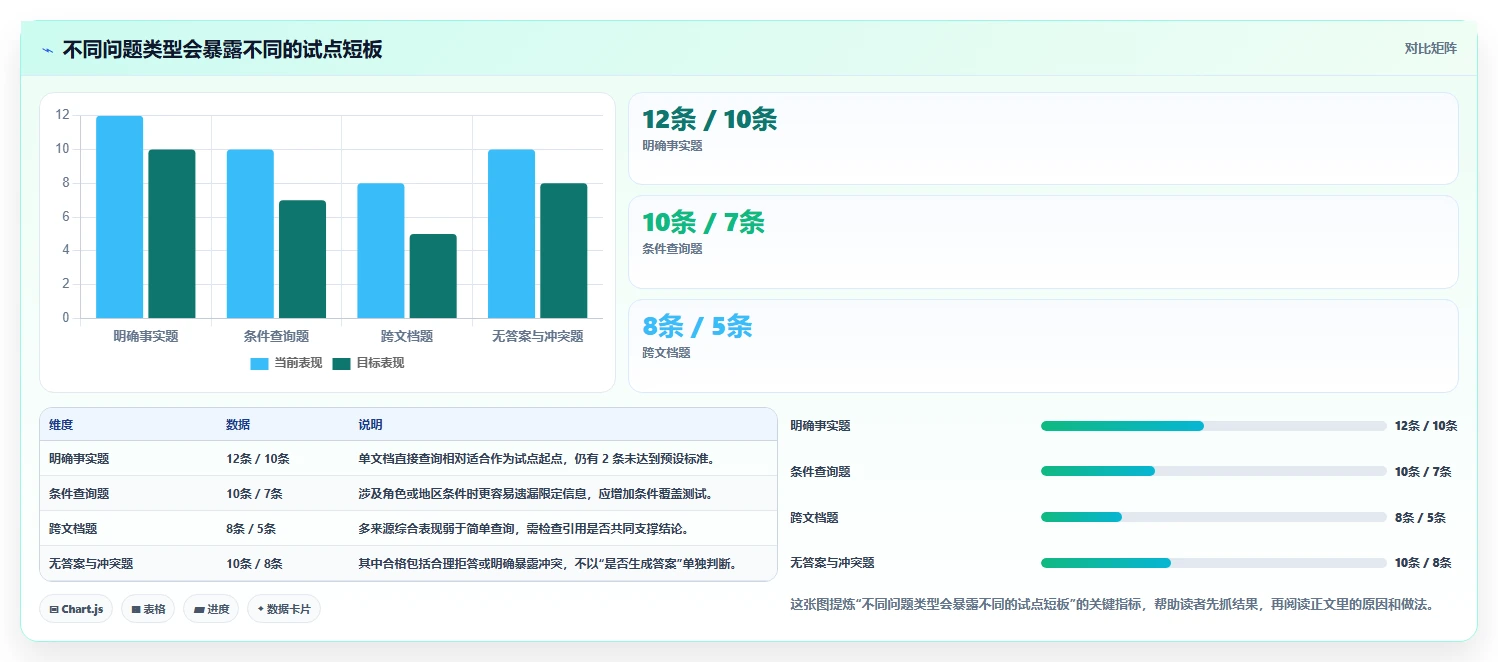Click the 跨文档题 label beside progress bar
Image resolution: width=1498 pixels, height=662 pixels.
[x=814, y=518]
